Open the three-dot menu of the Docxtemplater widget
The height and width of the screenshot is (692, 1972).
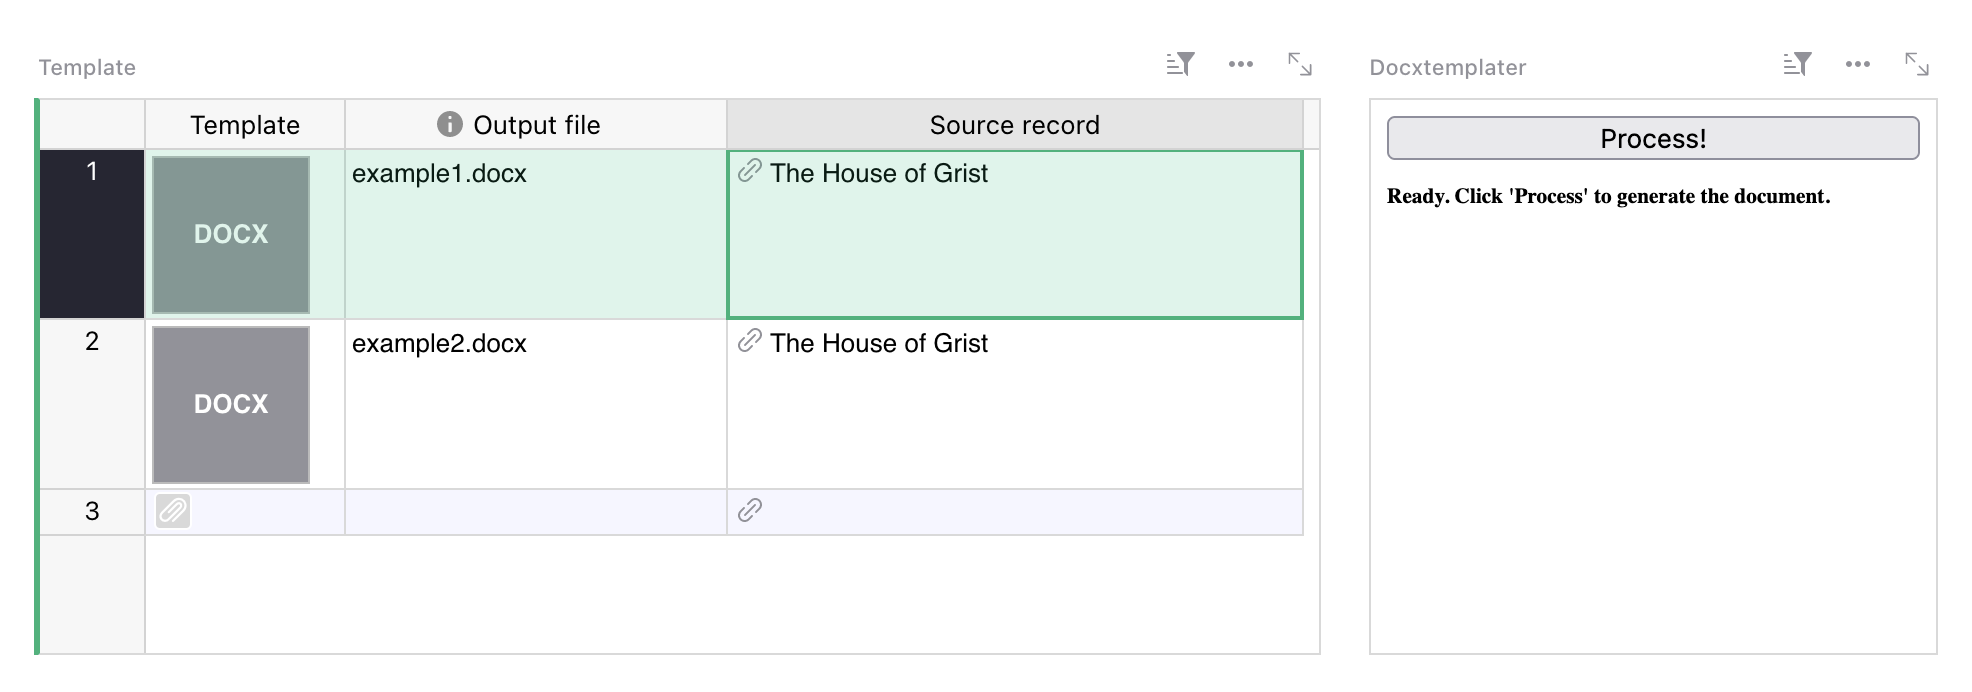point(1858,63)
